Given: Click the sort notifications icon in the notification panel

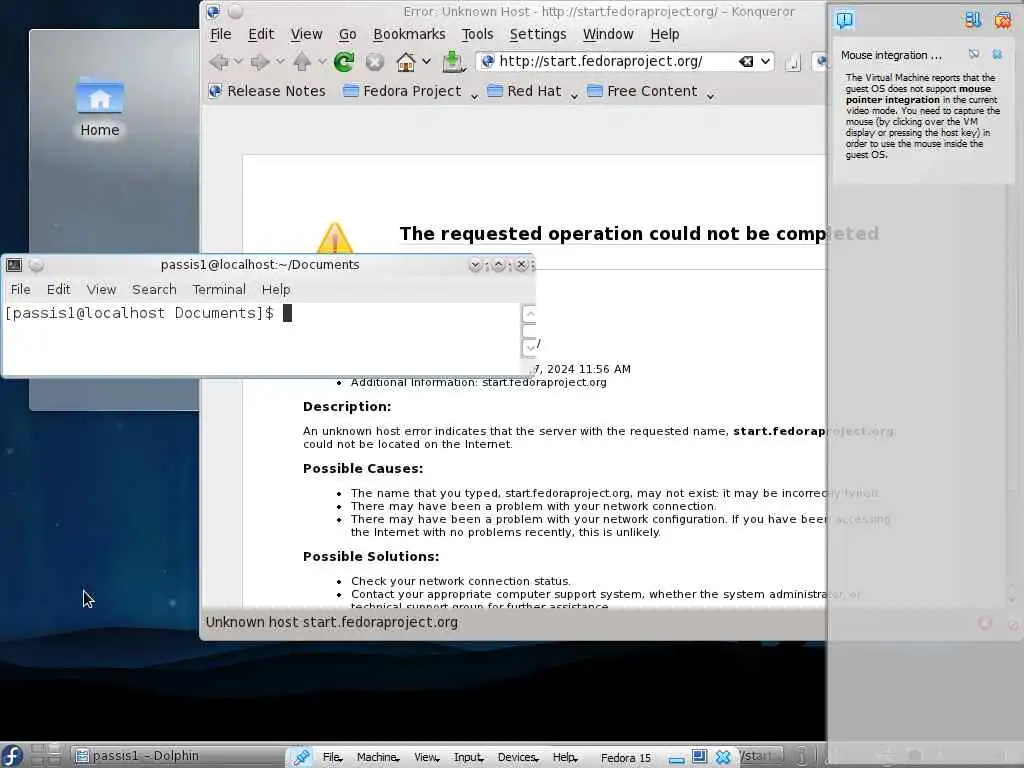Looking at the screenshot, I should (973, 20).
